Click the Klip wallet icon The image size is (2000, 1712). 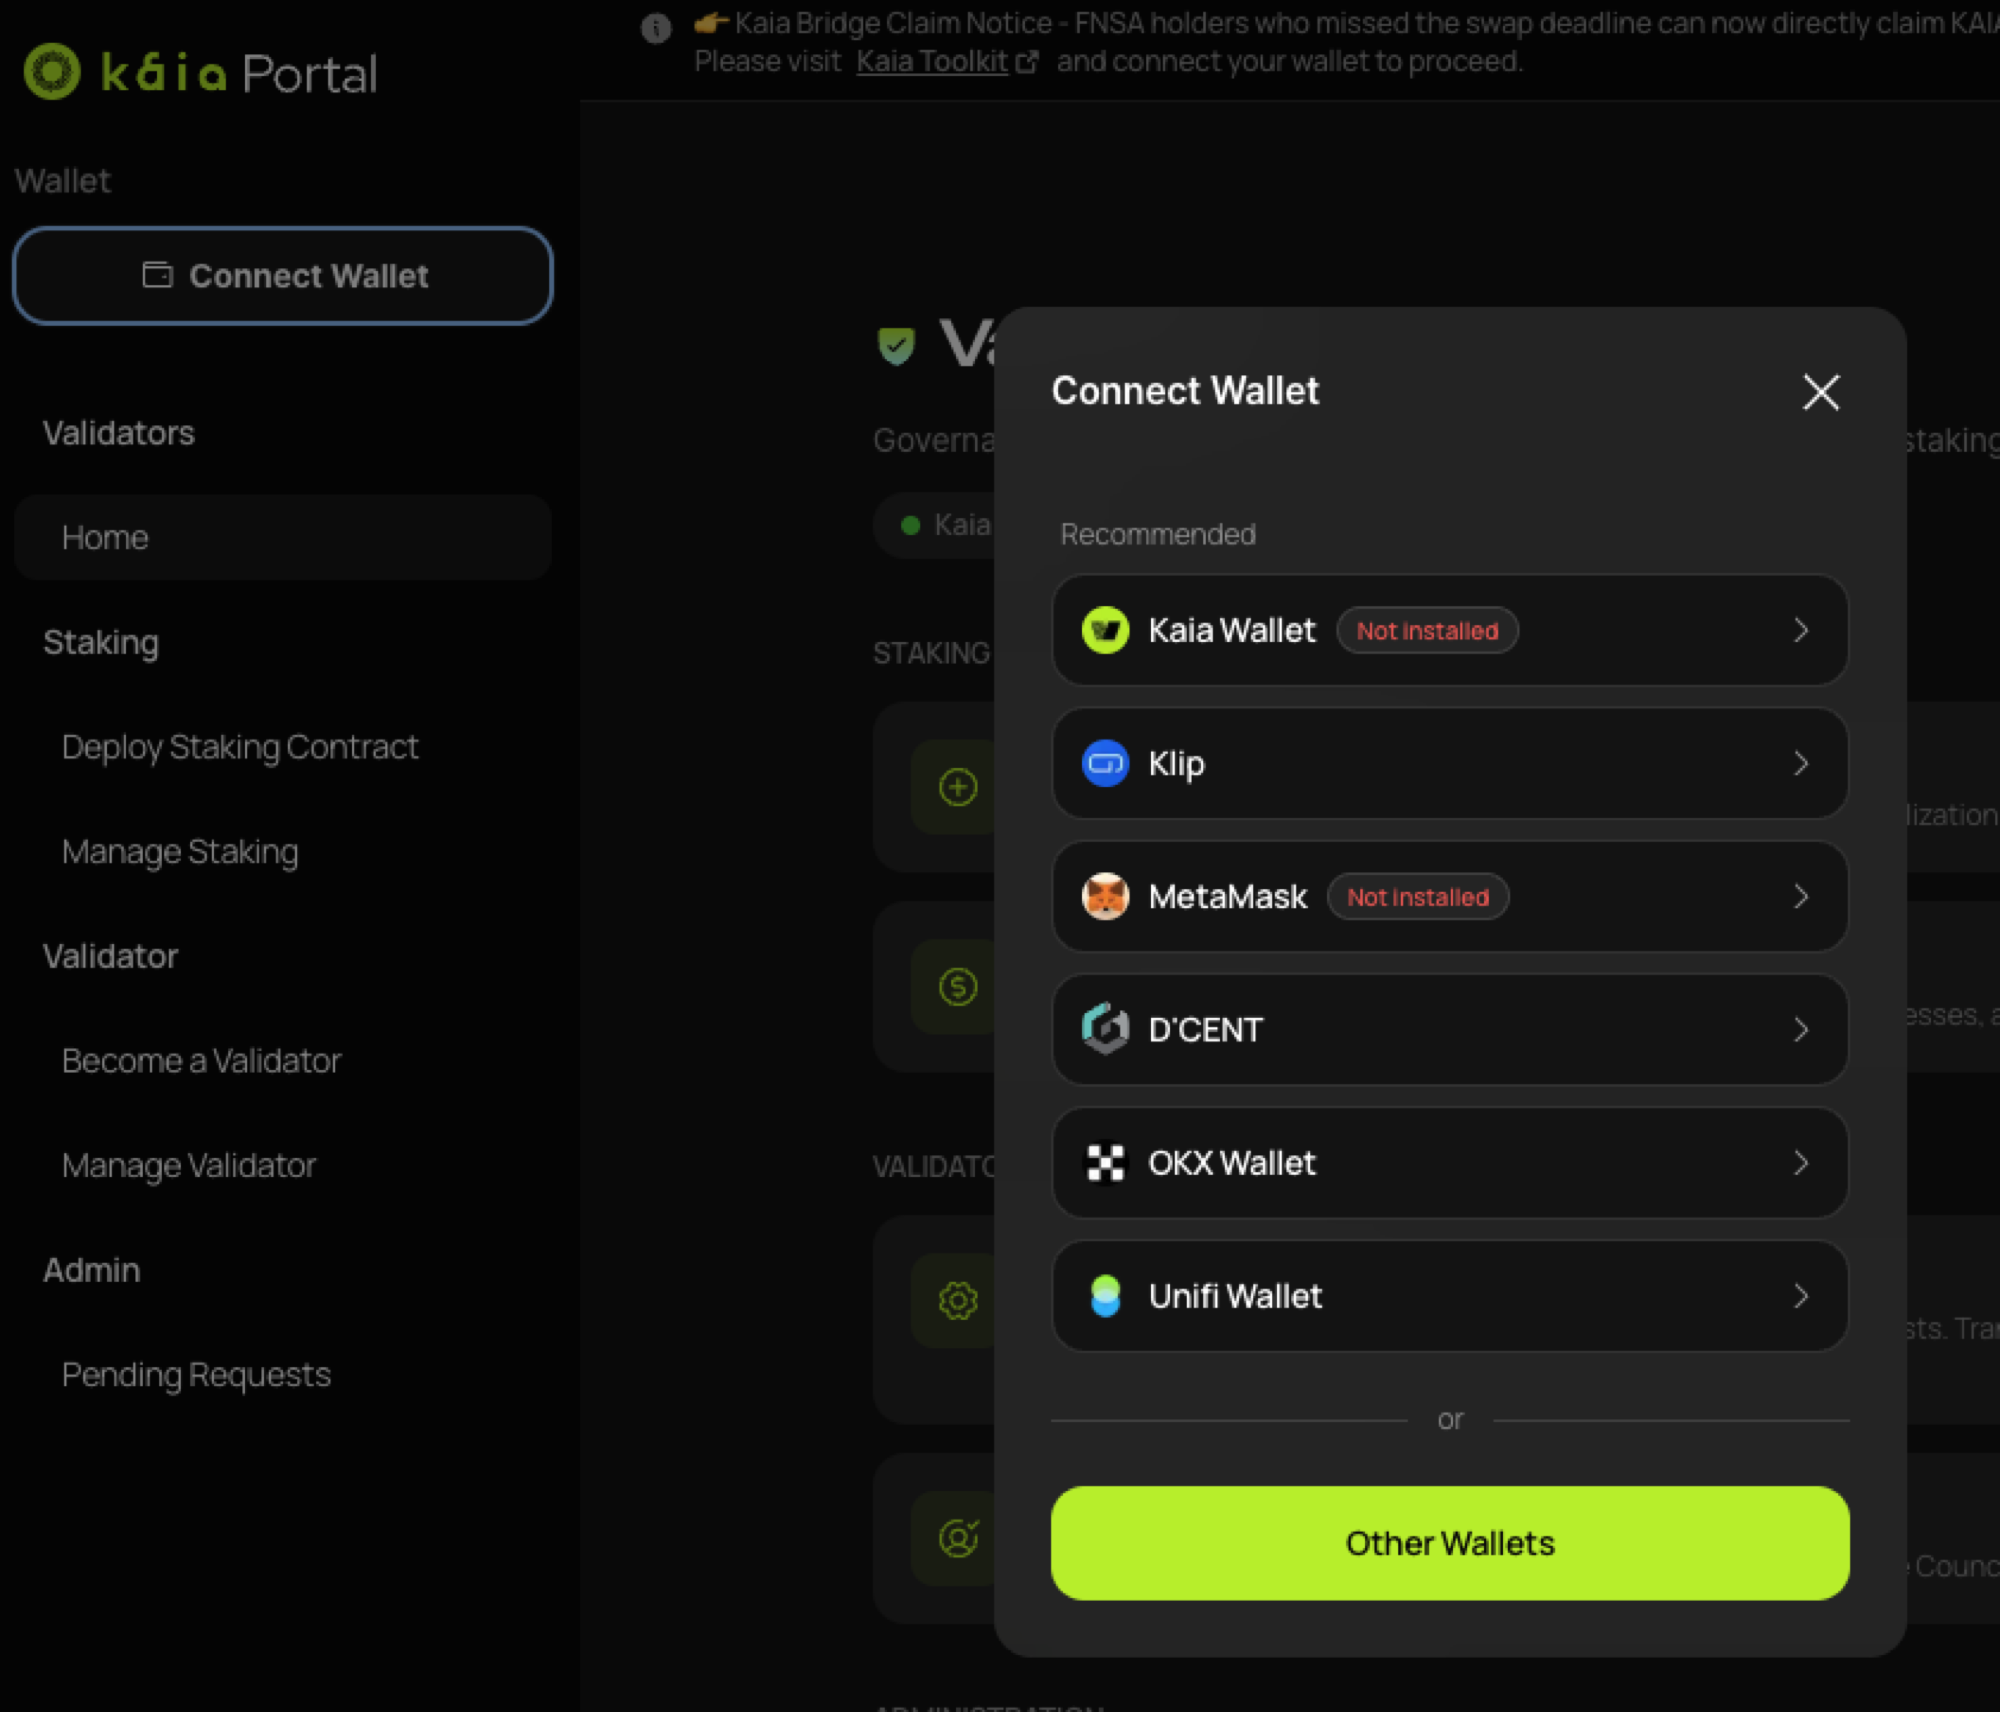coord(1104,763)
